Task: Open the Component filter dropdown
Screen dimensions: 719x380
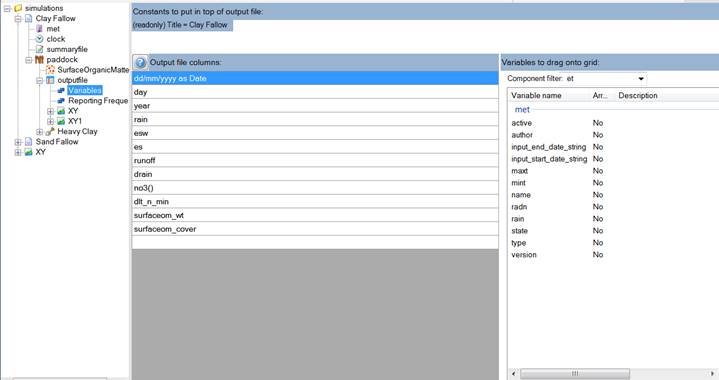Action: point(641,79)
